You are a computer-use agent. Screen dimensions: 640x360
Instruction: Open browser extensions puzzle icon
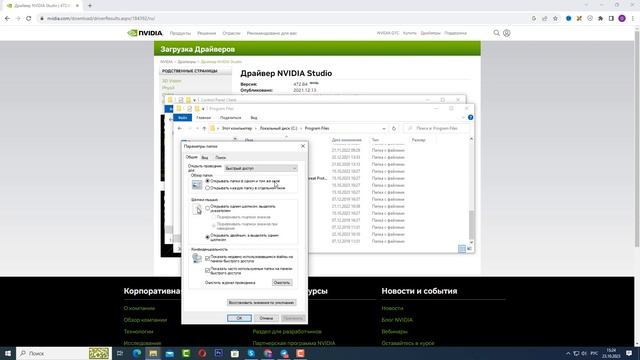point(600,18)
